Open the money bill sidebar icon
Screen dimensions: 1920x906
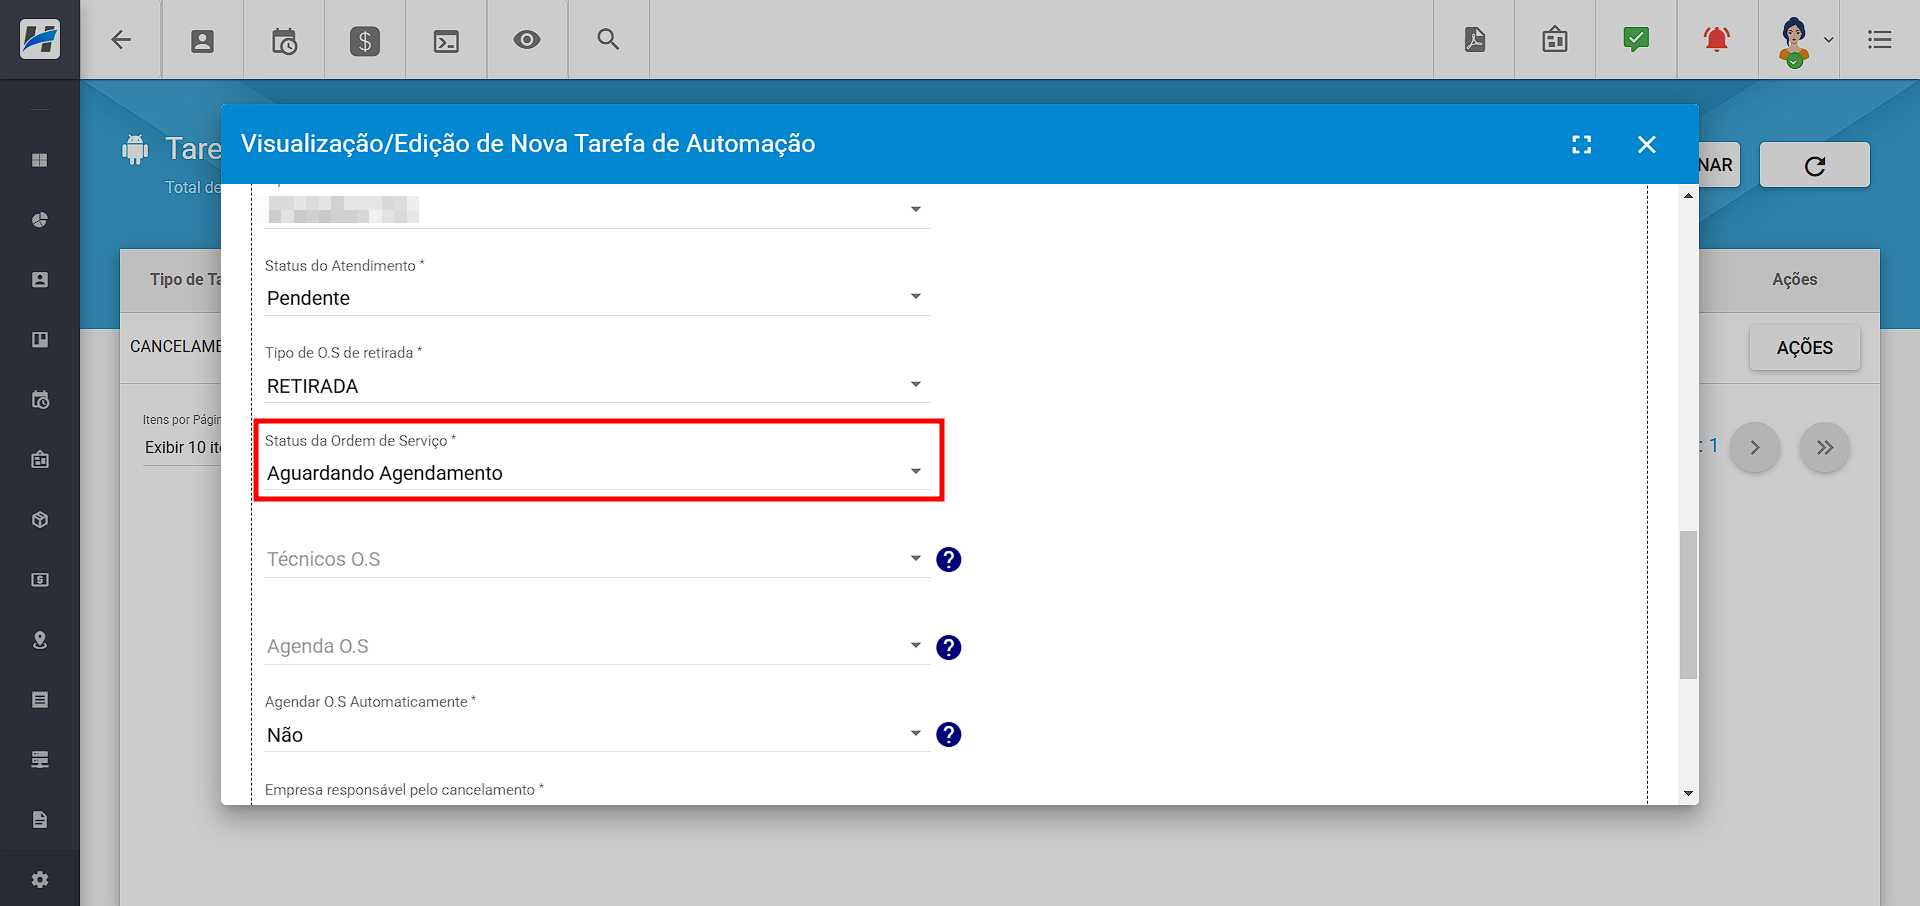(40, 580)
